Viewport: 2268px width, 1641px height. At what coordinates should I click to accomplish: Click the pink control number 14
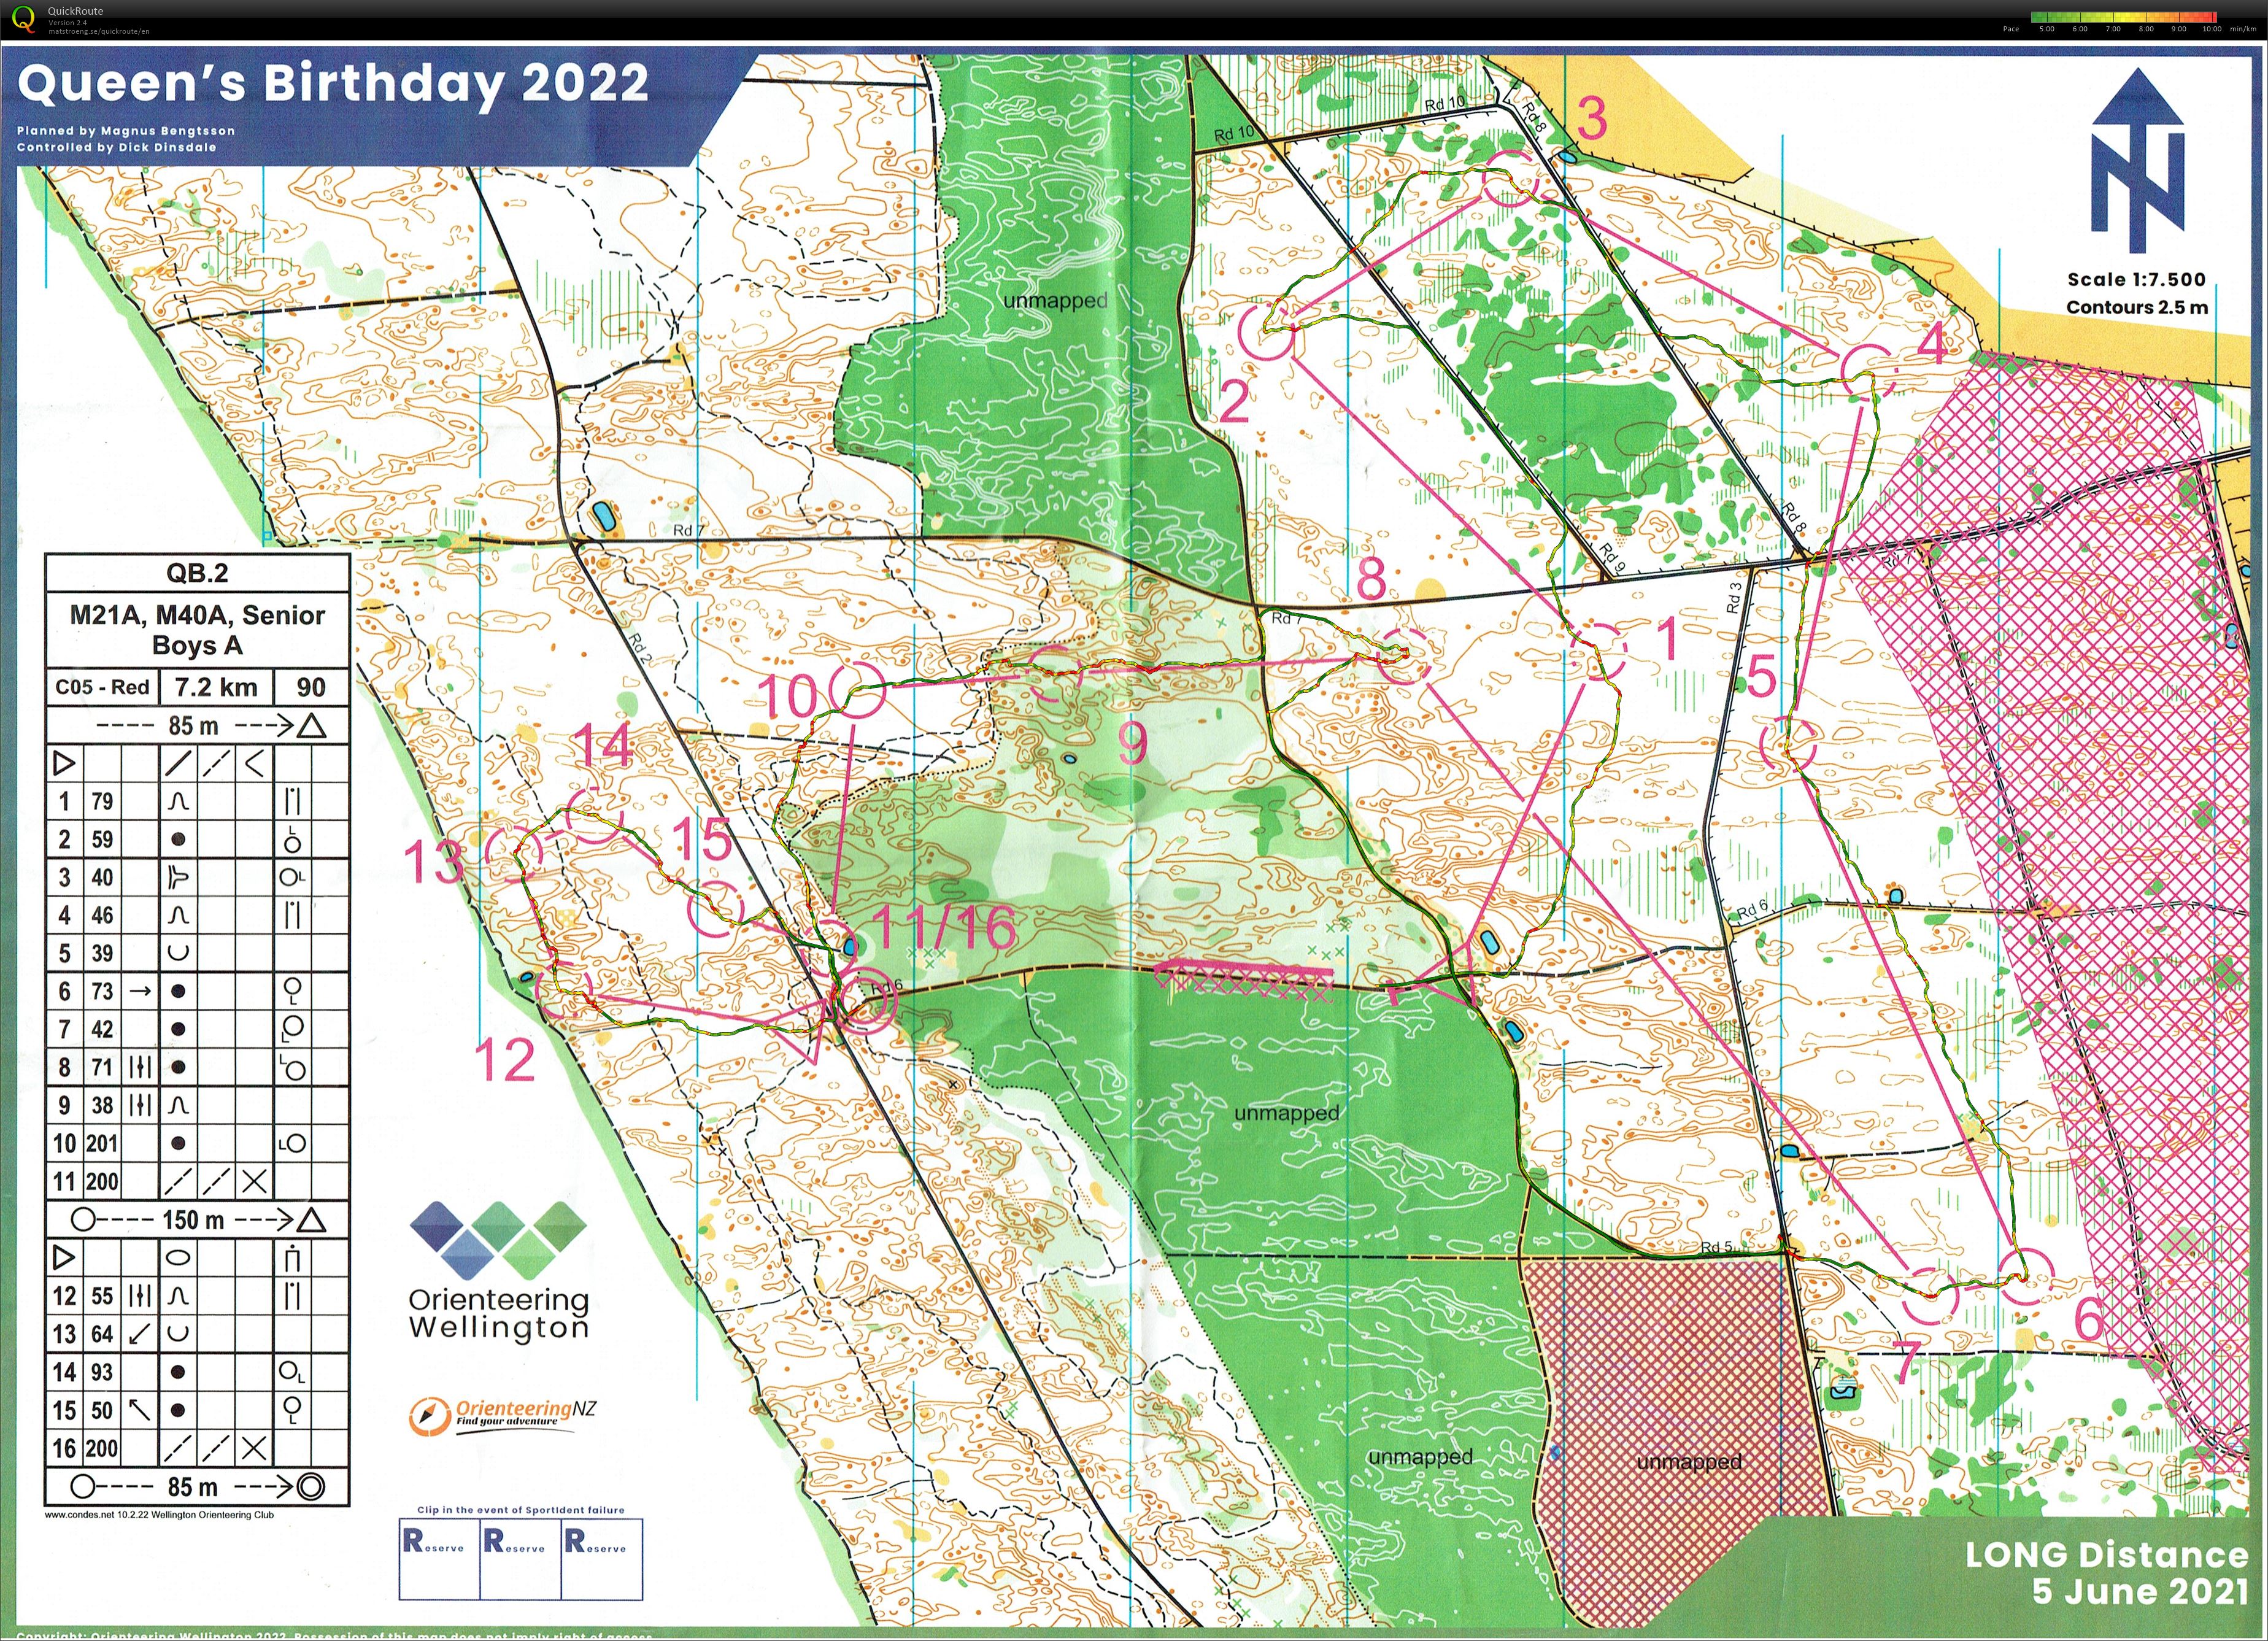coord(603,746)
